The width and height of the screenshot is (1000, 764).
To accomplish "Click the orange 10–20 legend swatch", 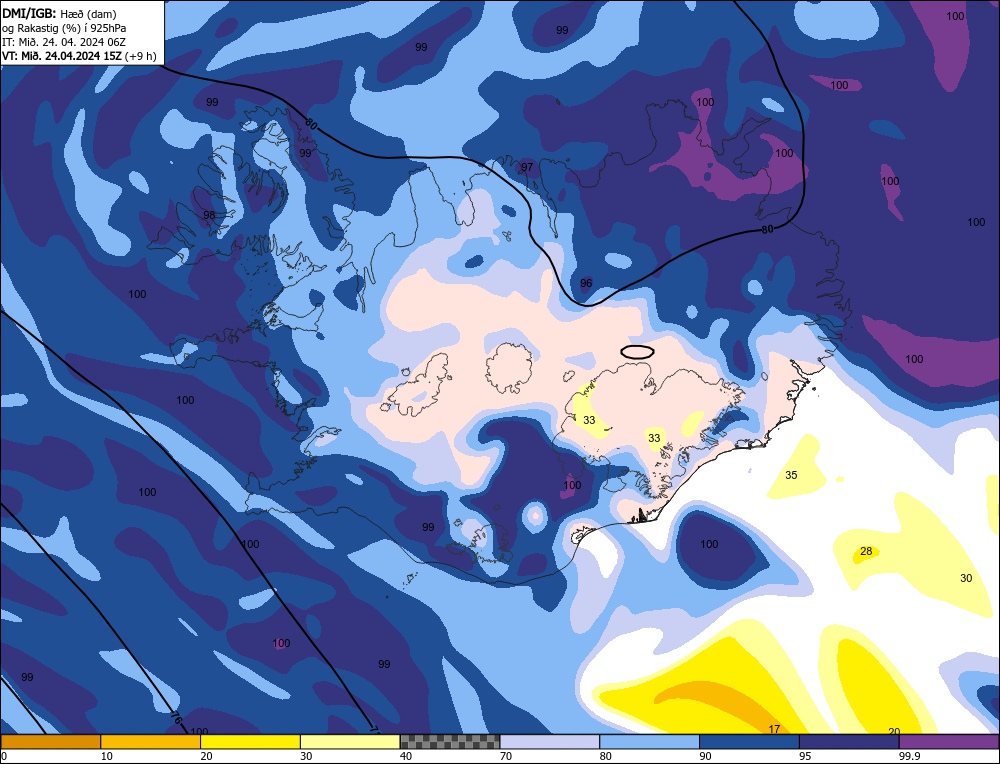I will 151,741.
